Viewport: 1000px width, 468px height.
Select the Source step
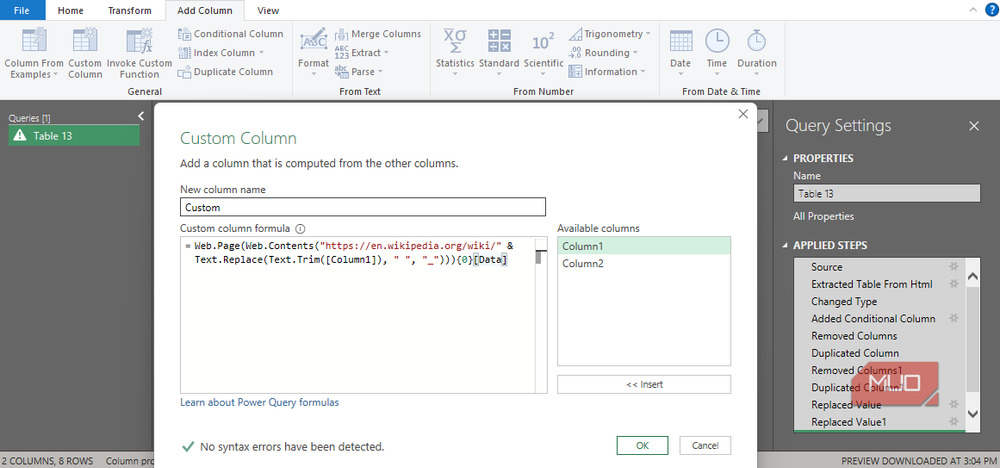point(827,267)
